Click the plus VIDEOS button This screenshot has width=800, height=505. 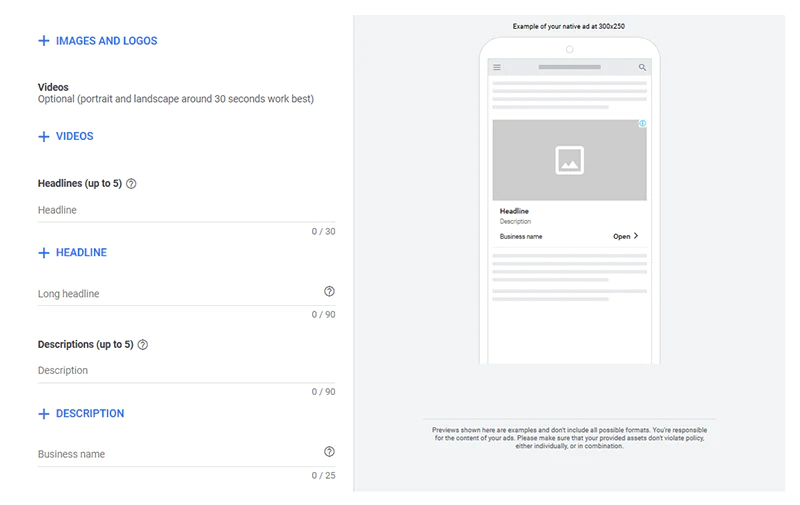66,136
